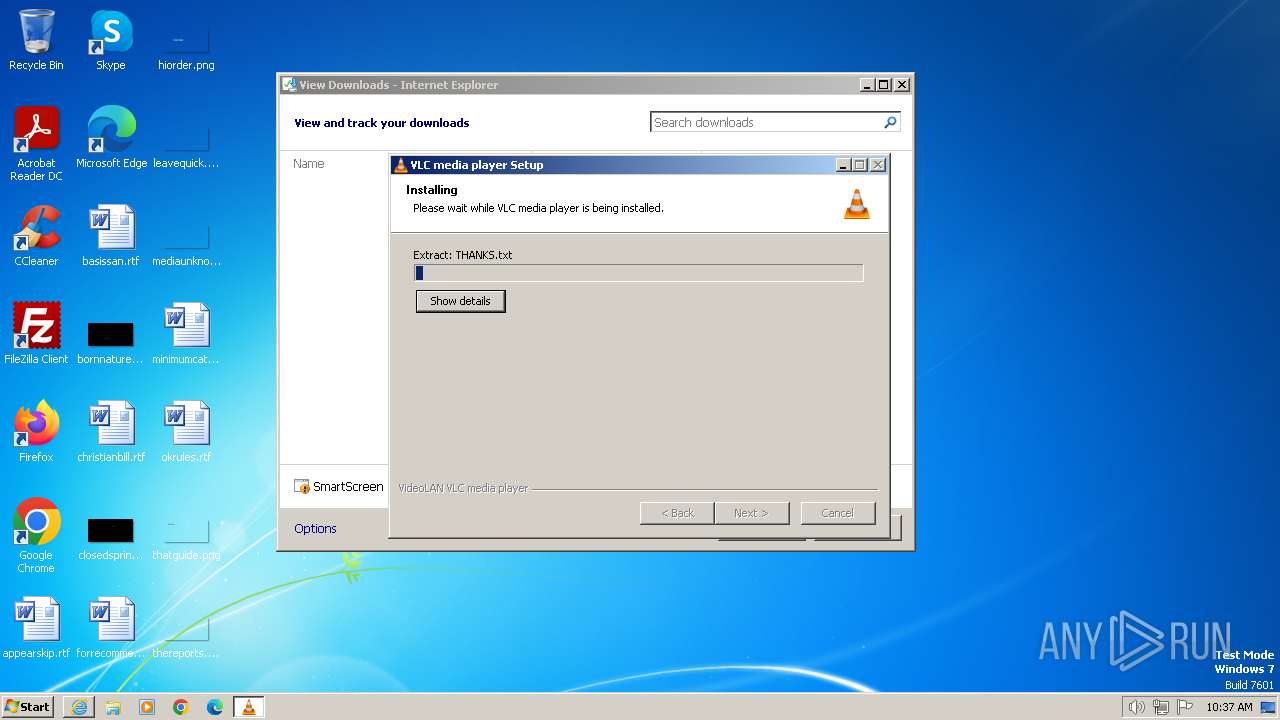
Task: Maximize the View Downloads window
Action: pos(884,85)
